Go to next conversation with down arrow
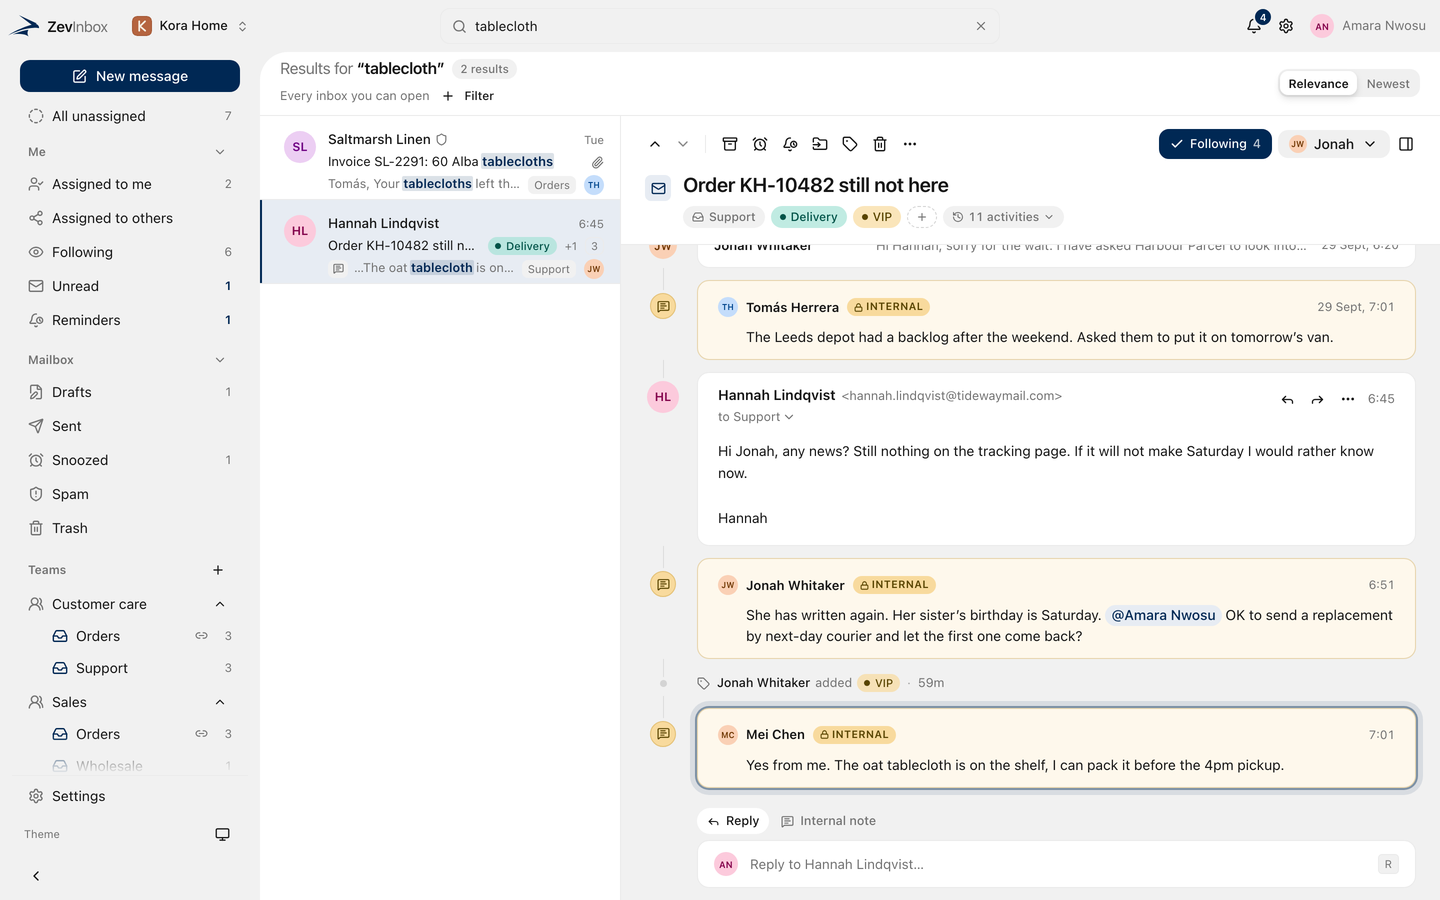Viewport: 1440px width, 900px height. pos(683,144)
